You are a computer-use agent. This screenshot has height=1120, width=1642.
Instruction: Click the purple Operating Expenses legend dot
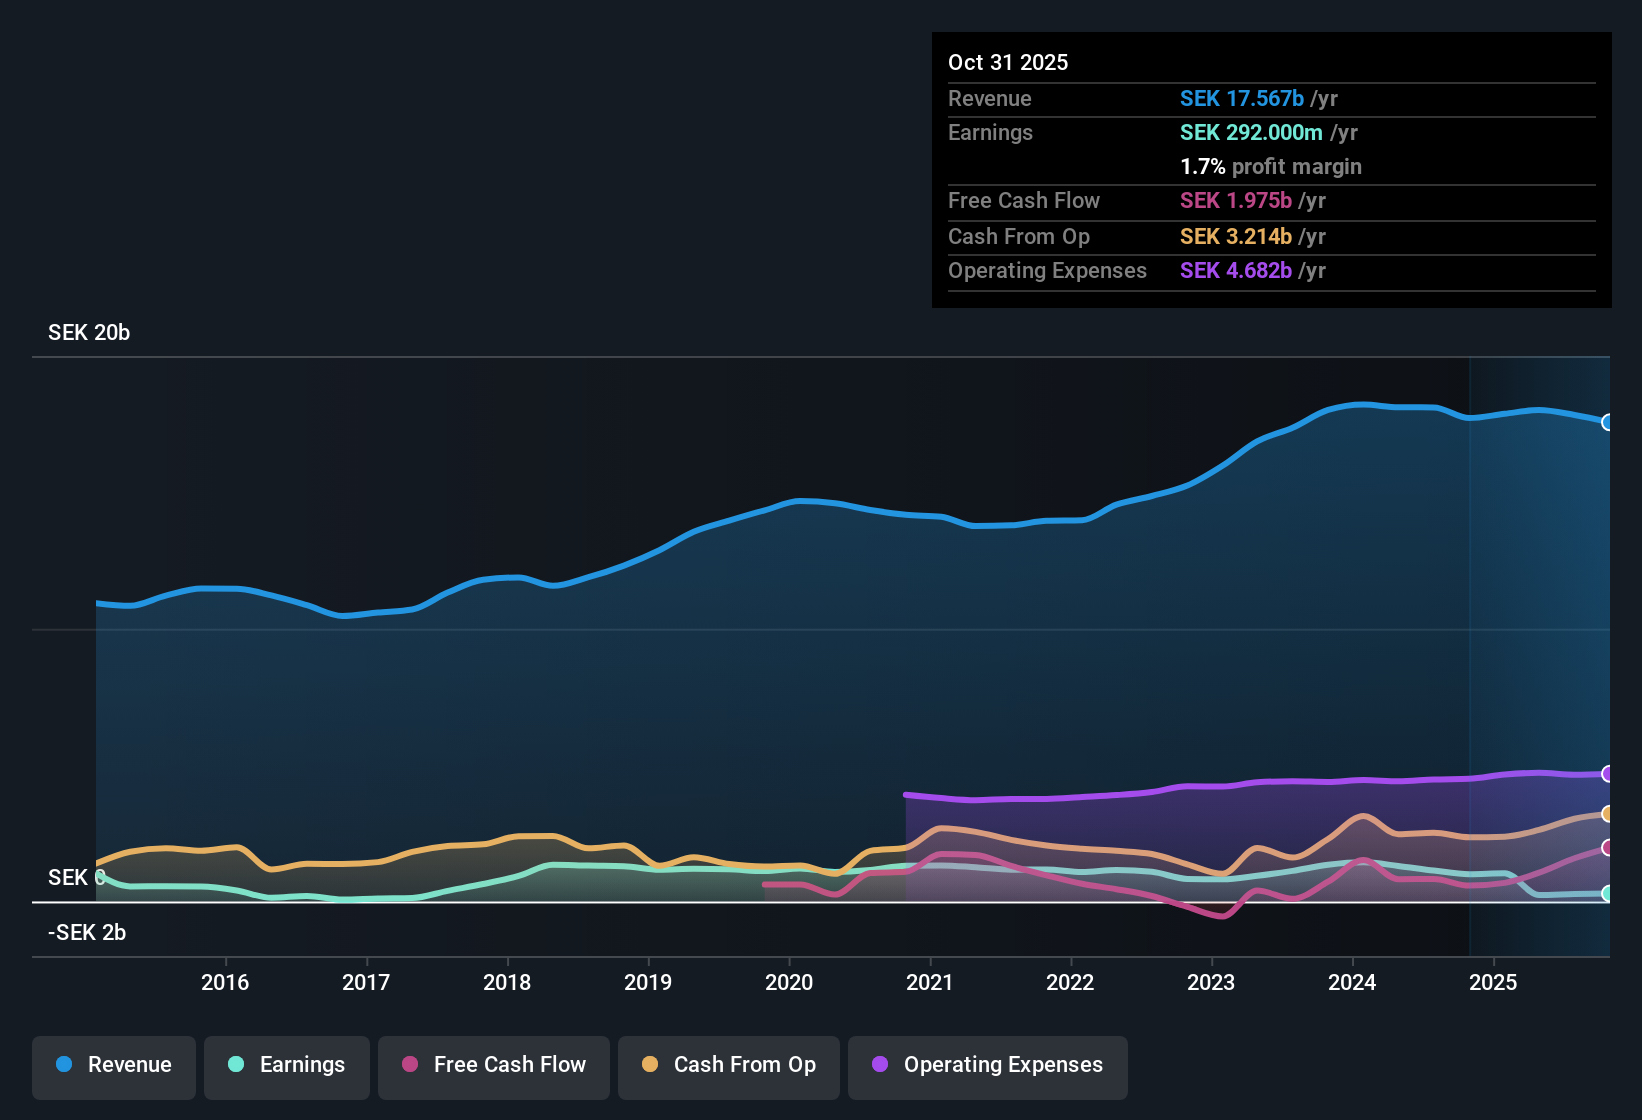tap(880, 1065)
